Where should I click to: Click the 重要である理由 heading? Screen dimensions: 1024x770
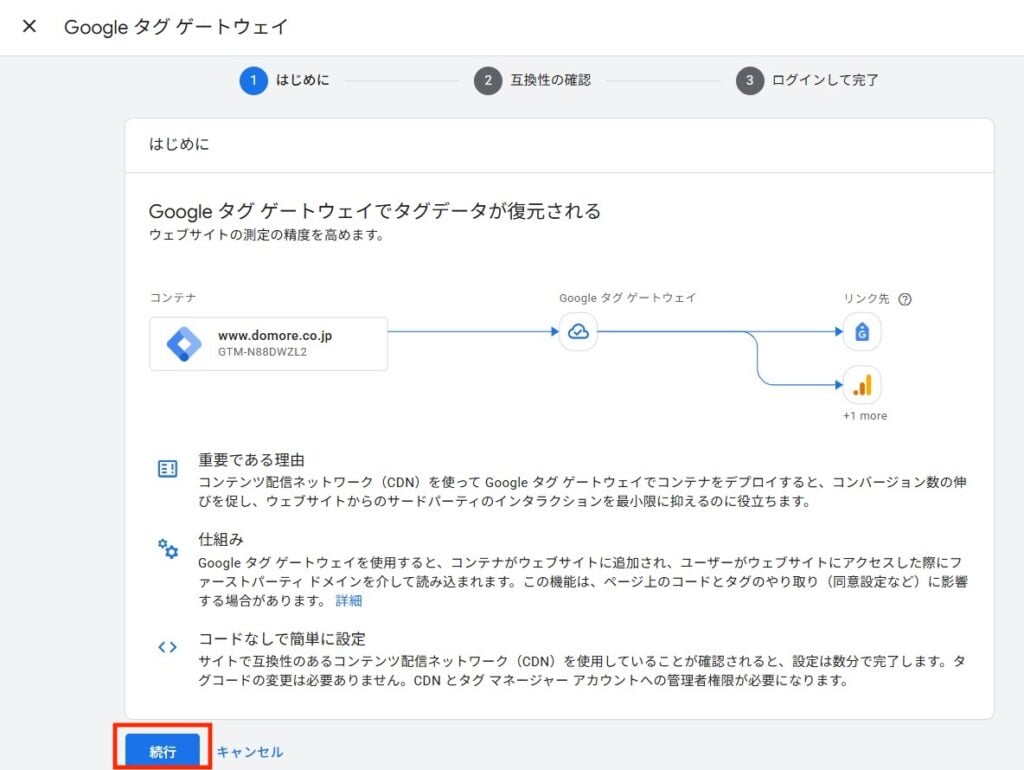coord(251,460)
